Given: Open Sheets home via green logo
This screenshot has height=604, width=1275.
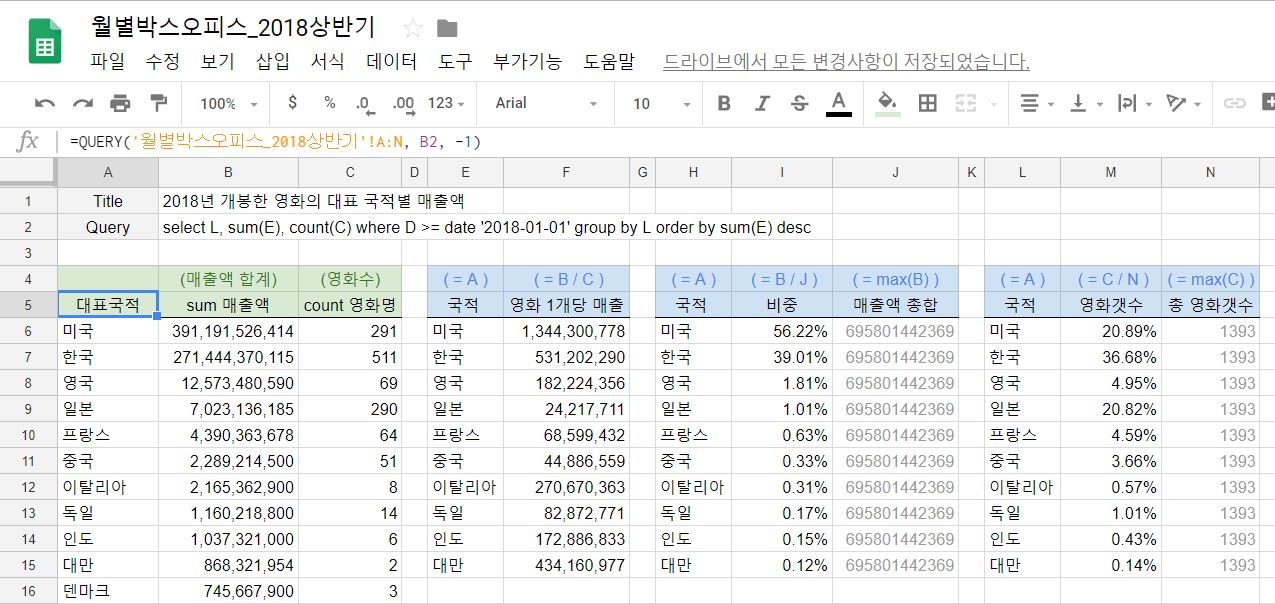Looking at the screenshot, I should coord(45,42).
